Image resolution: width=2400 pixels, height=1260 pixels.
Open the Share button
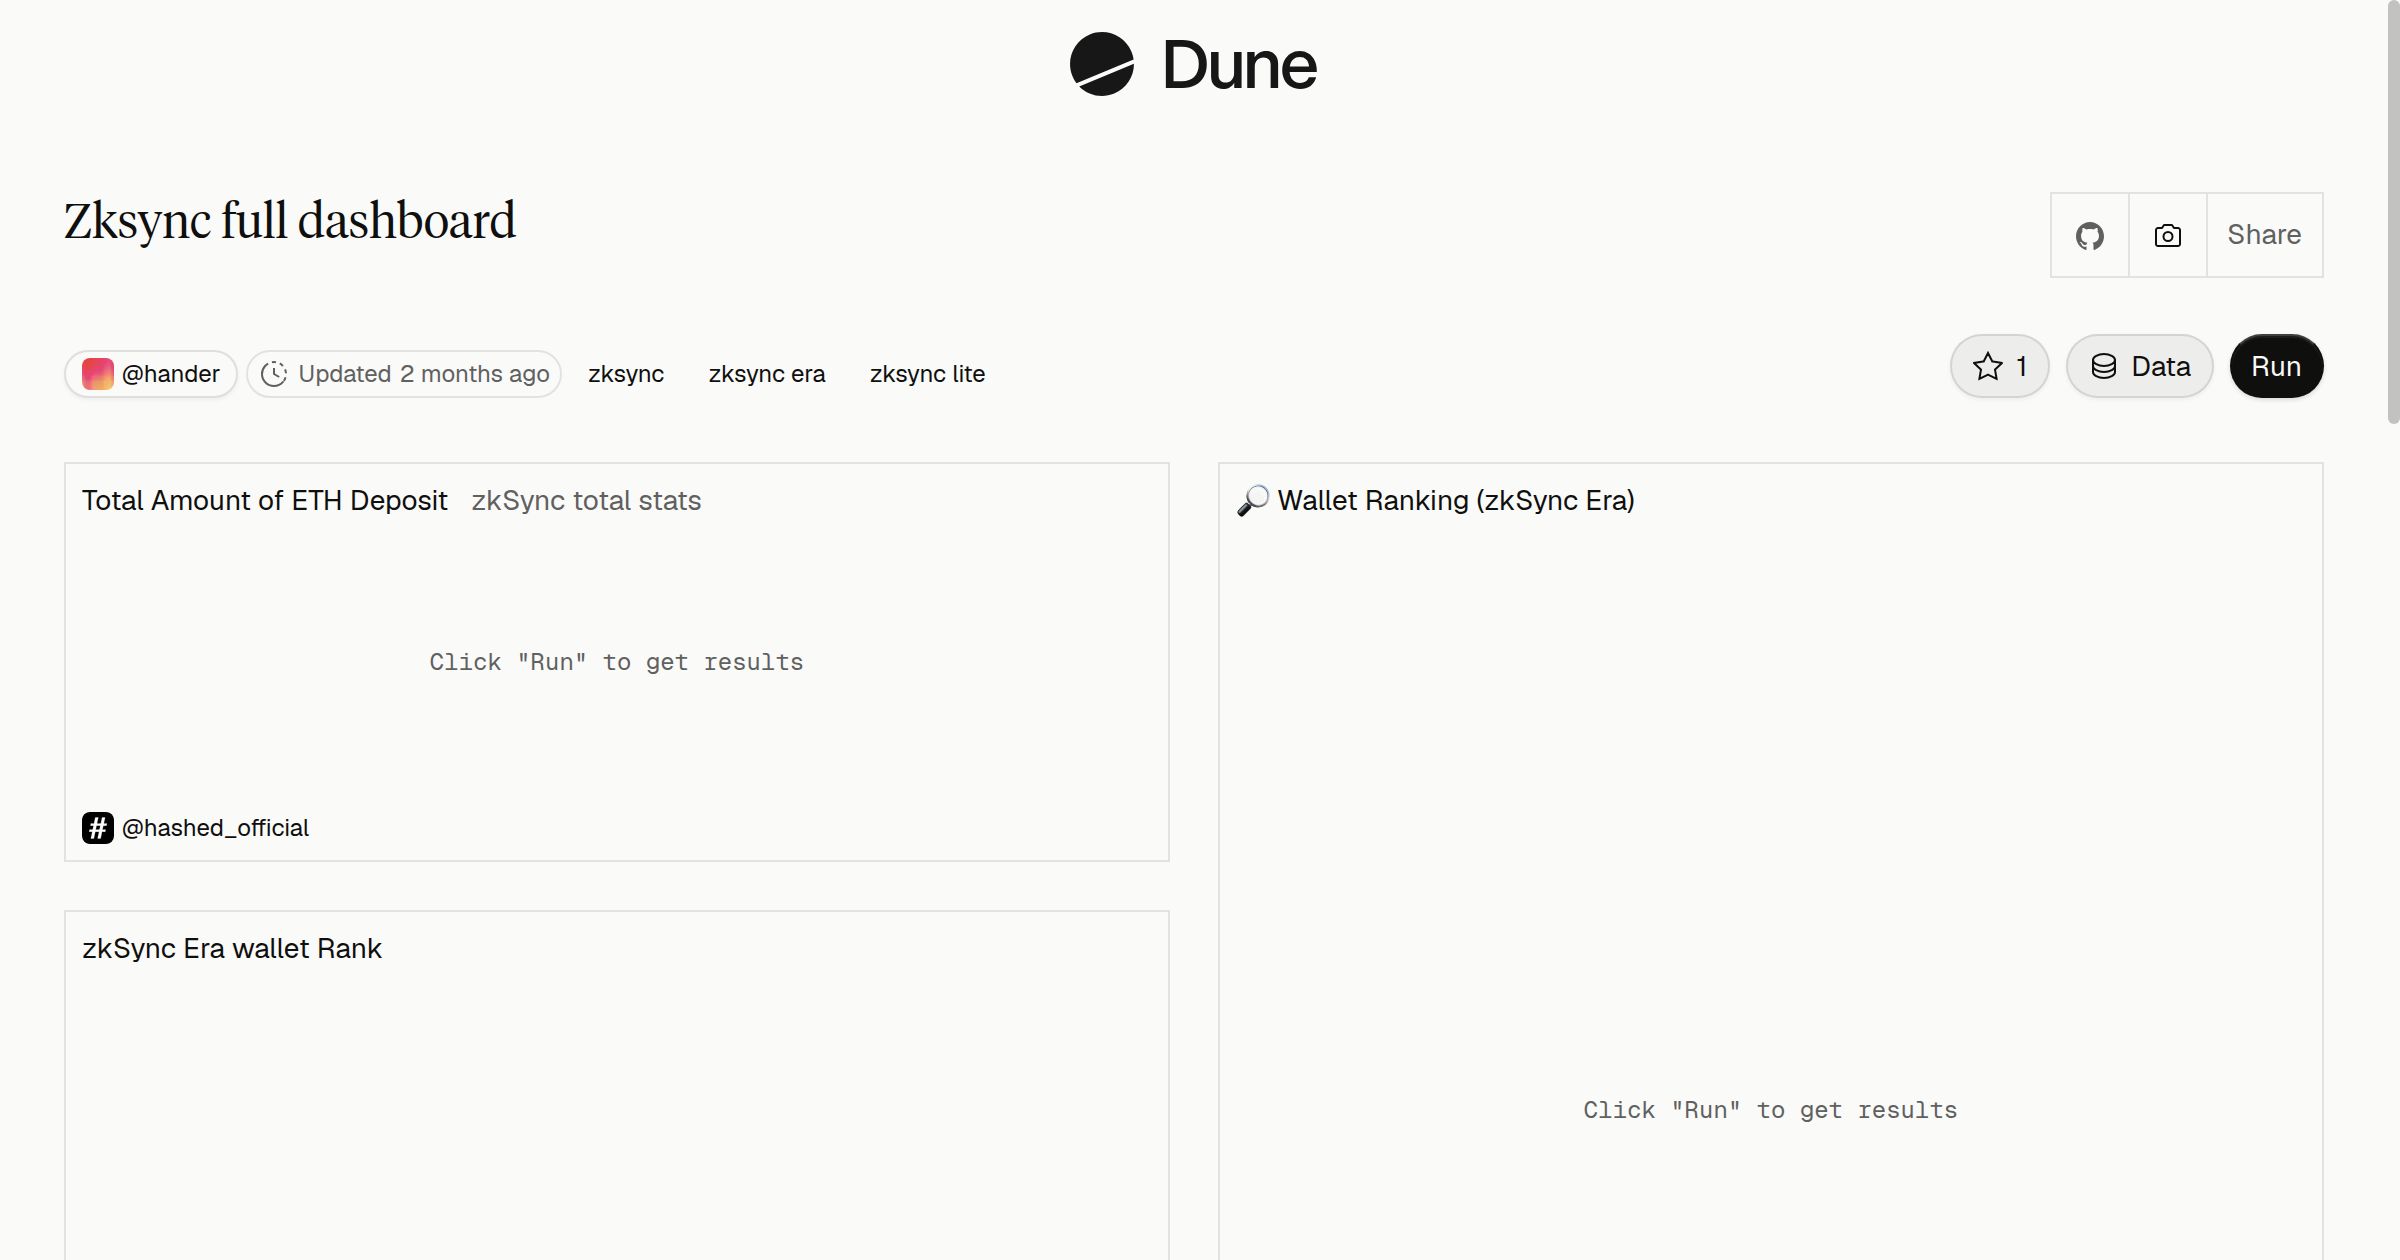[2264, 235]
